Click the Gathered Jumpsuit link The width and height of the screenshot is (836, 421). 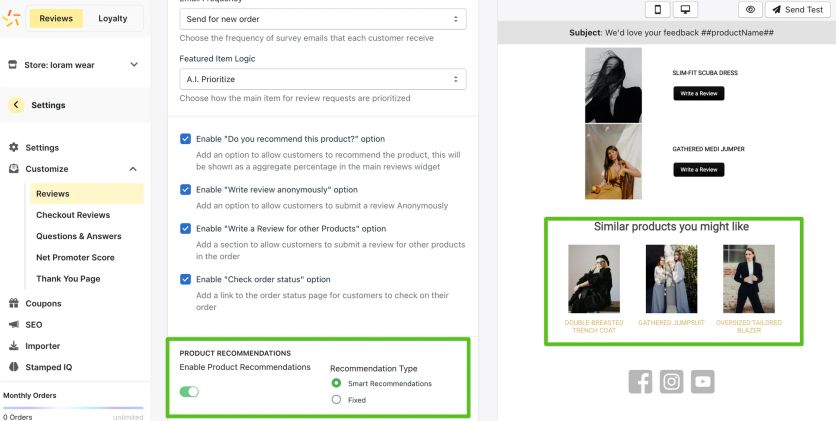(x=671, y=322)
